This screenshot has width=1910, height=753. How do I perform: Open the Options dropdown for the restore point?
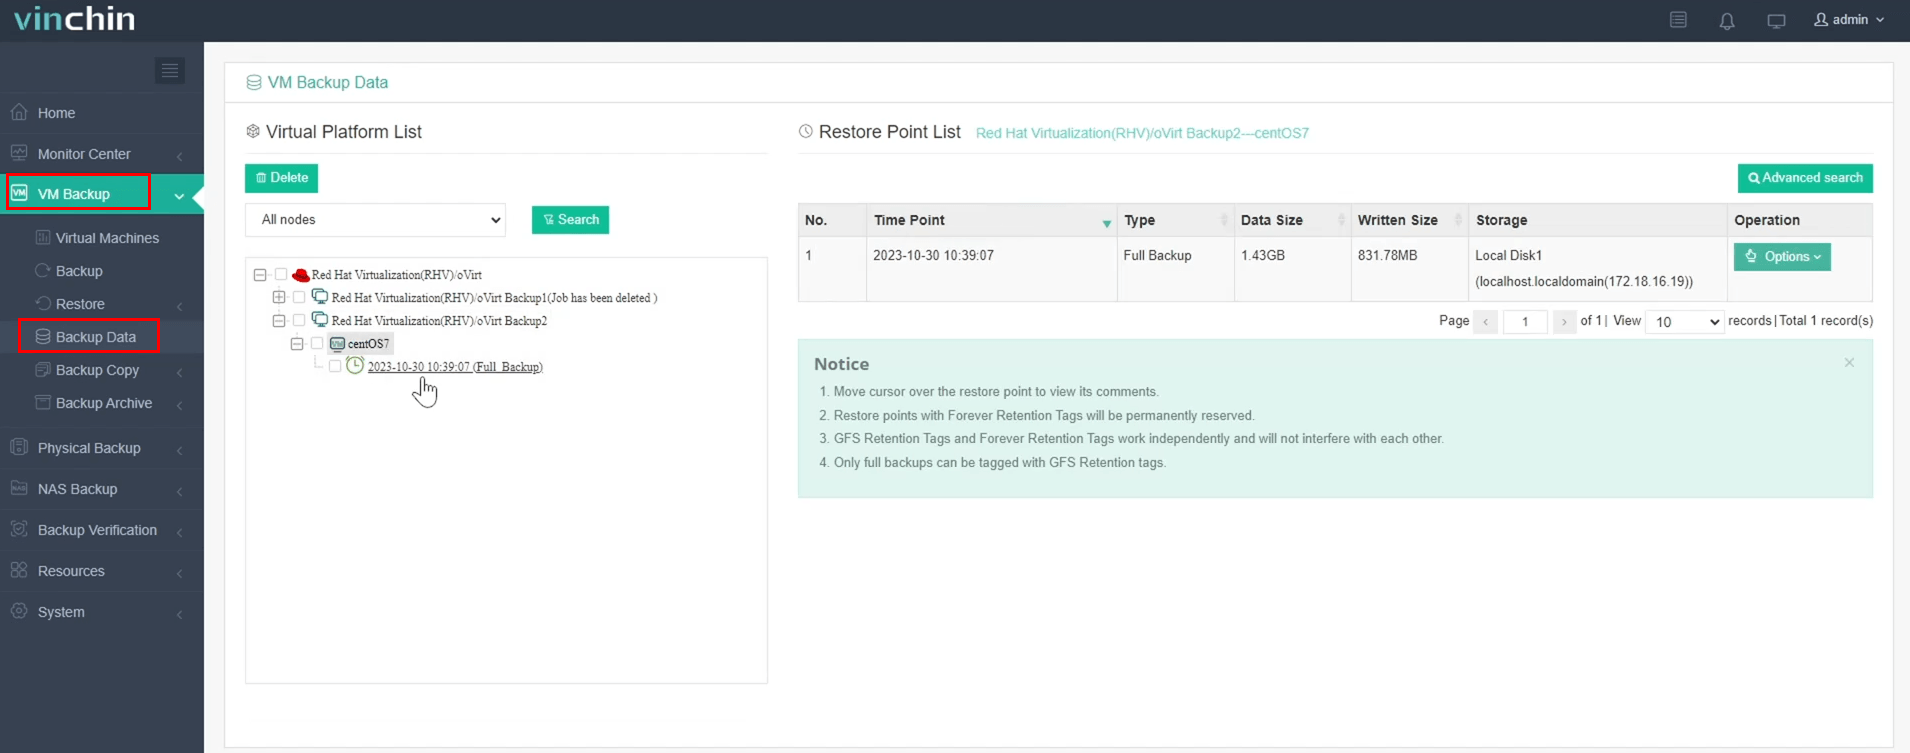(1782, 257)
